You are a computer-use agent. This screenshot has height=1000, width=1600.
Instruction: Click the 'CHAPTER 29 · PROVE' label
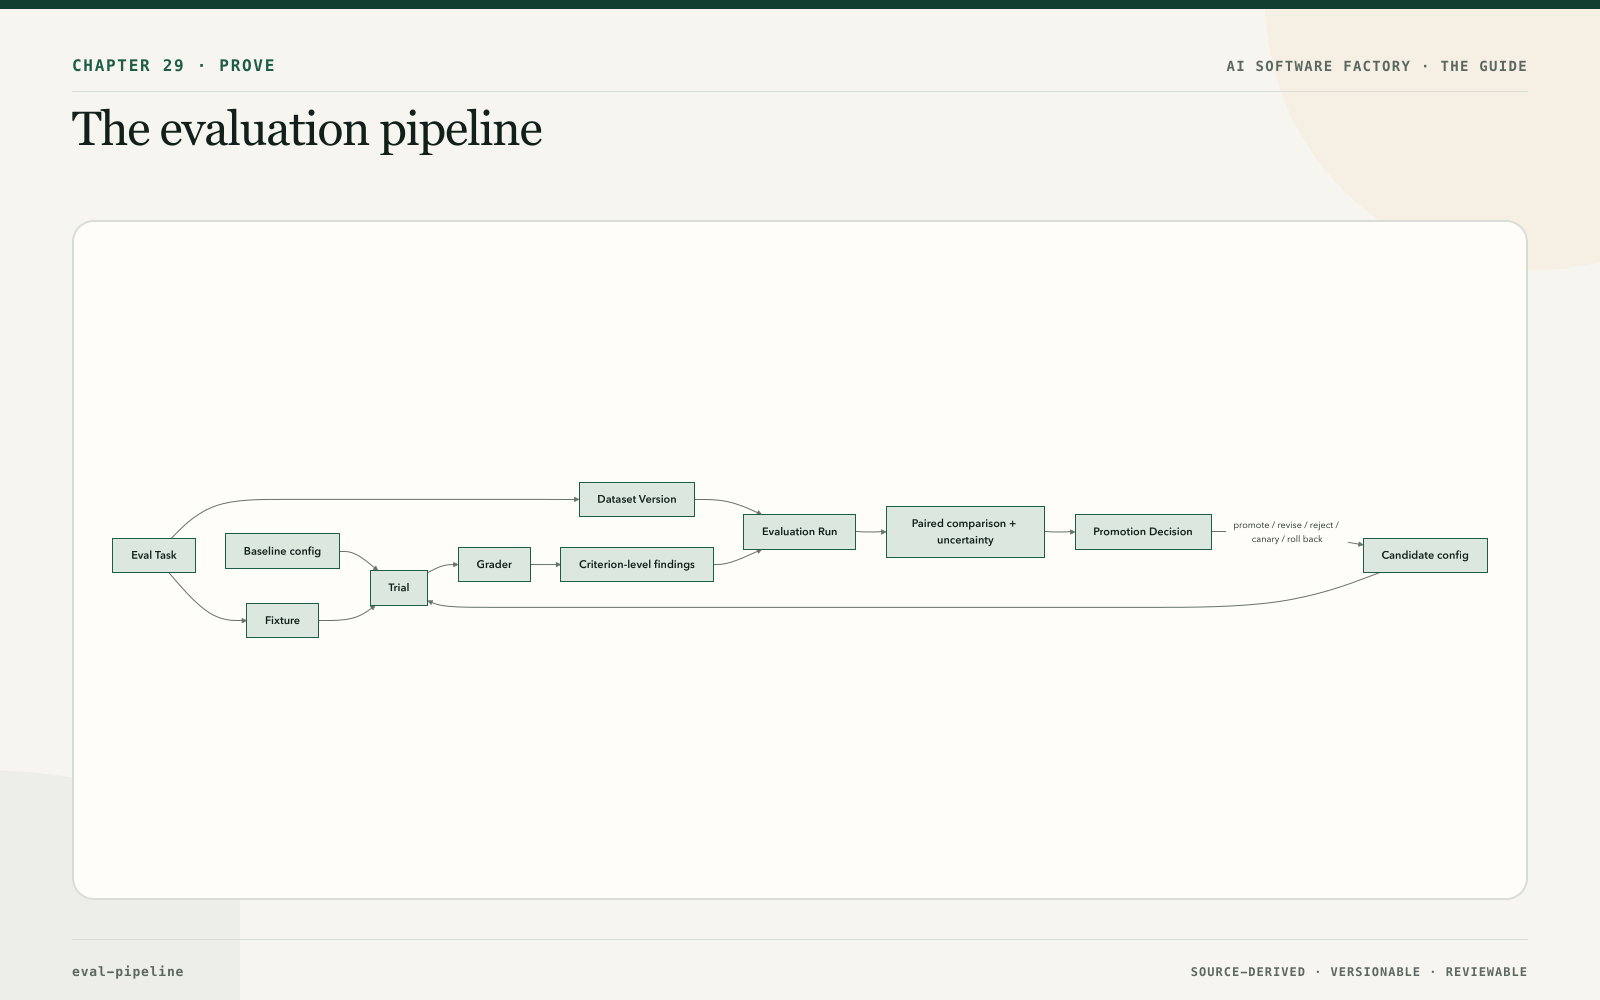pos(174,66)
